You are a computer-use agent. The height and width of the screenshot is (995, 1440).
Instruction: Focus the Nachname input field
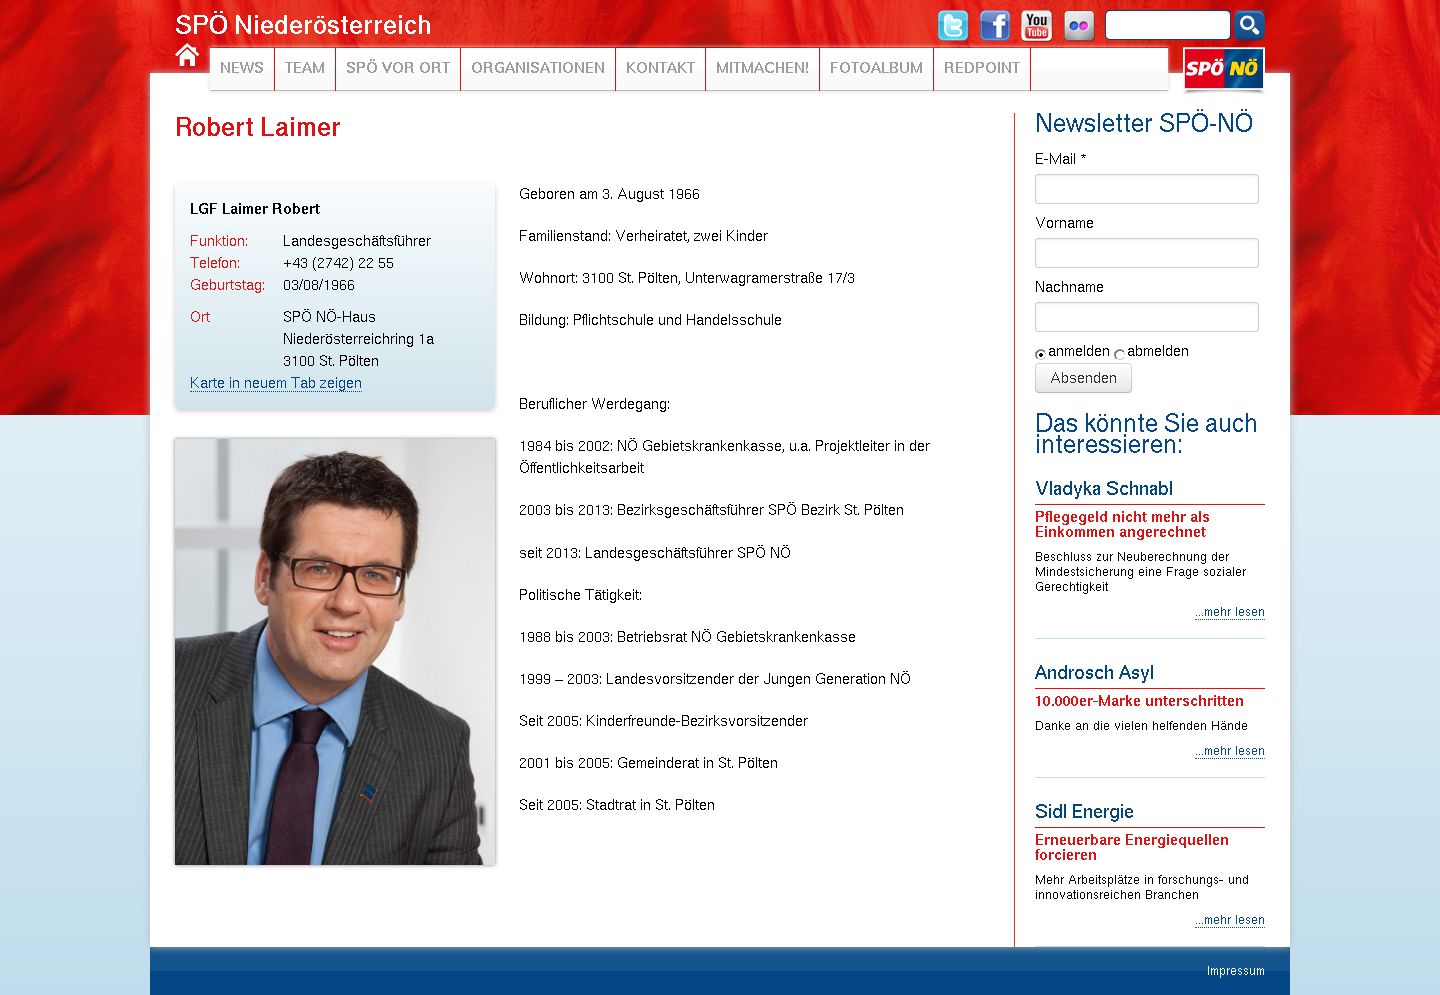pyautogui.click(x=1147, y=317)
